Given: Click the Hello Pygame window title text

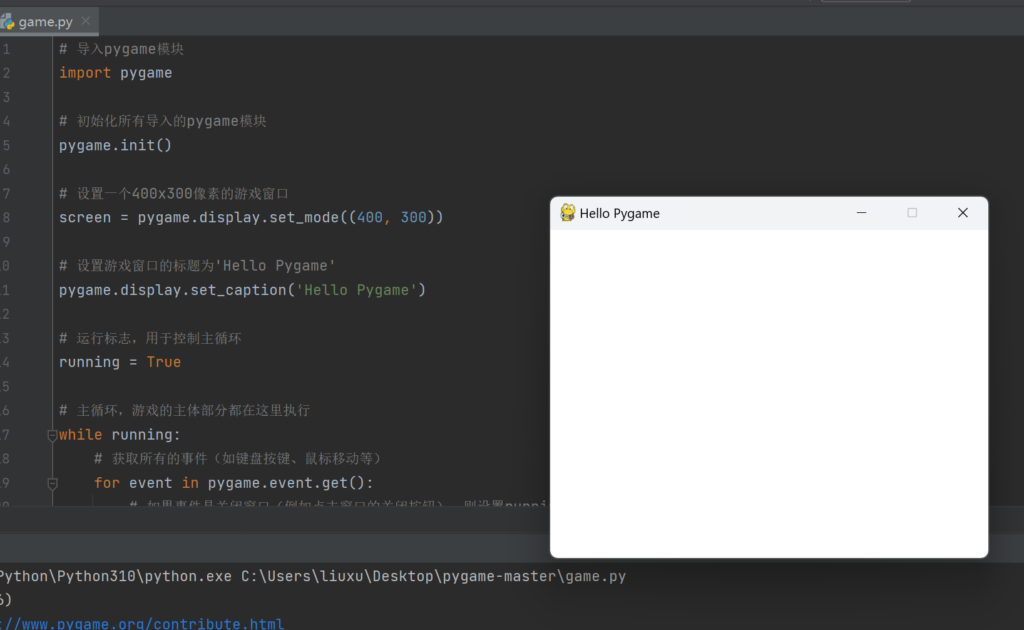Looking at the screenshot, I should point(619,214).
